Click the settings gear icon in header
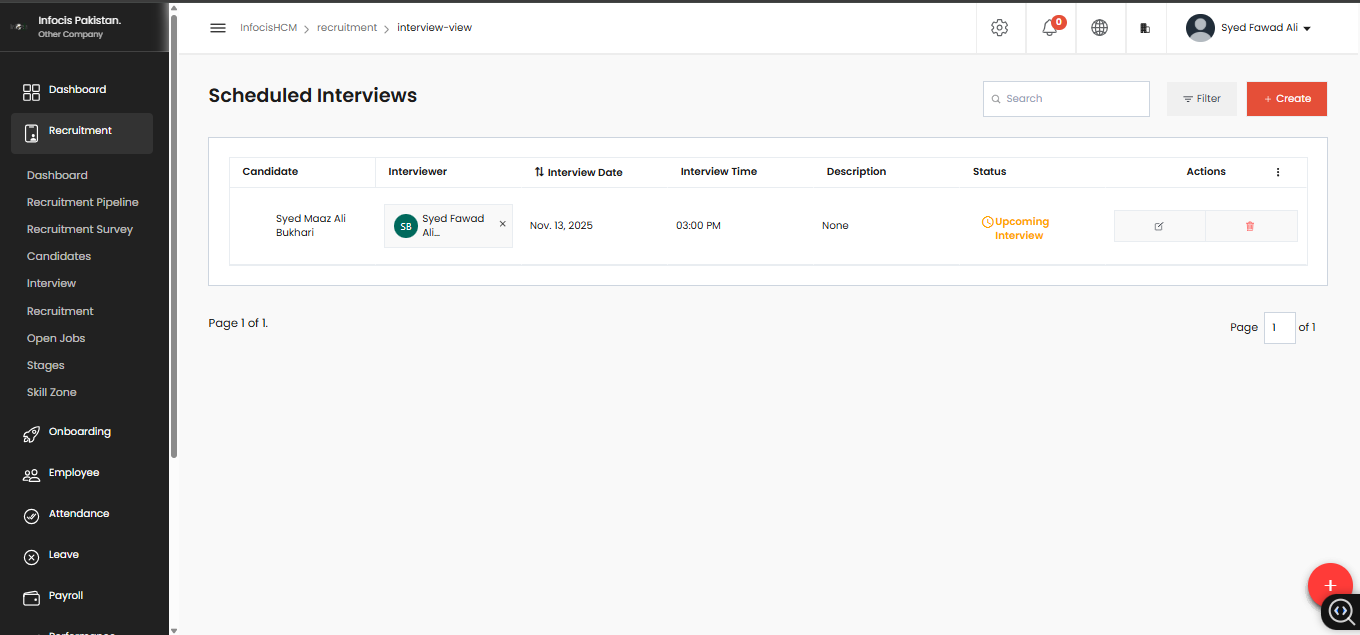Screen dimensions: 1360x635 (x=999, y=28)
